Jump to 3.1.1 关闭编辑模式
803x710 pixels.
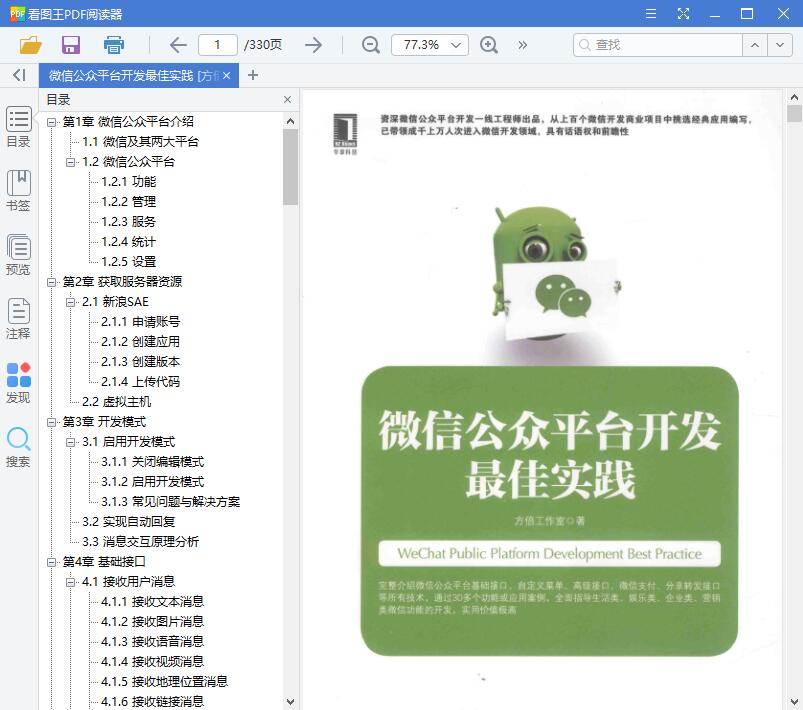pos(153,462)
